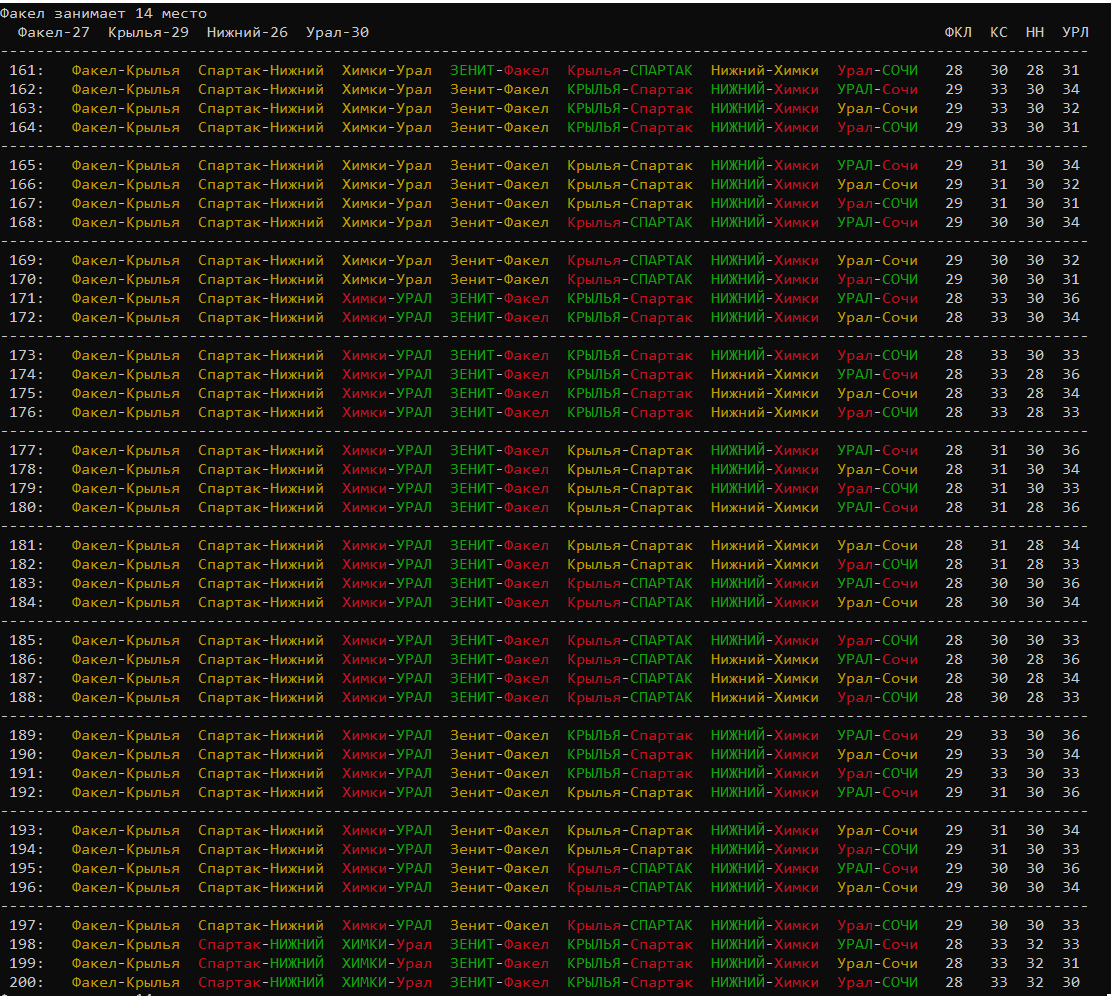Click row number '177:'
Screen dimensions: 1111x996
26,451
